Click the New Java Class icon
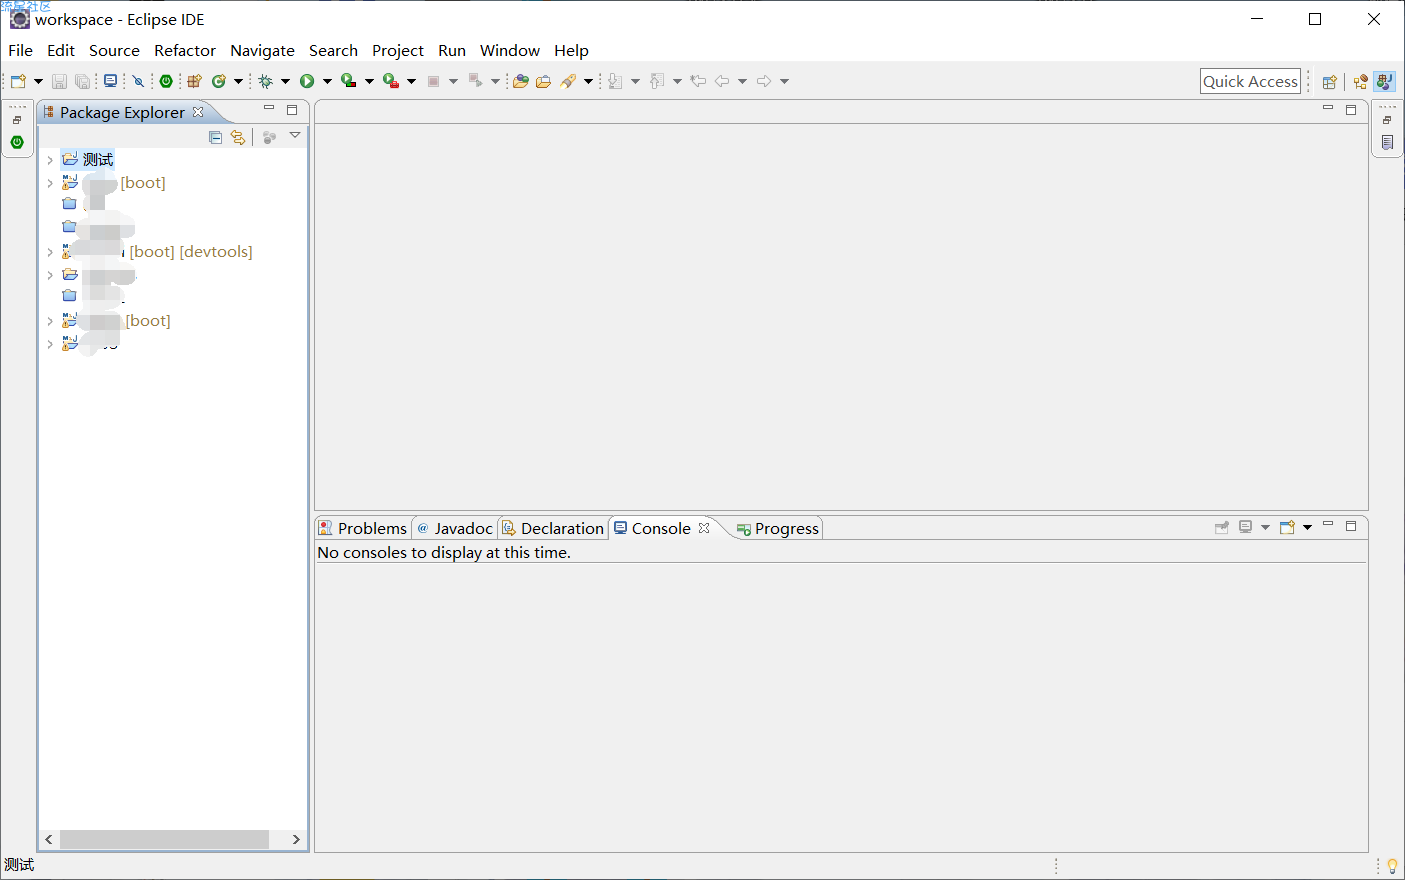1405x880 pixels. point(218,81)
